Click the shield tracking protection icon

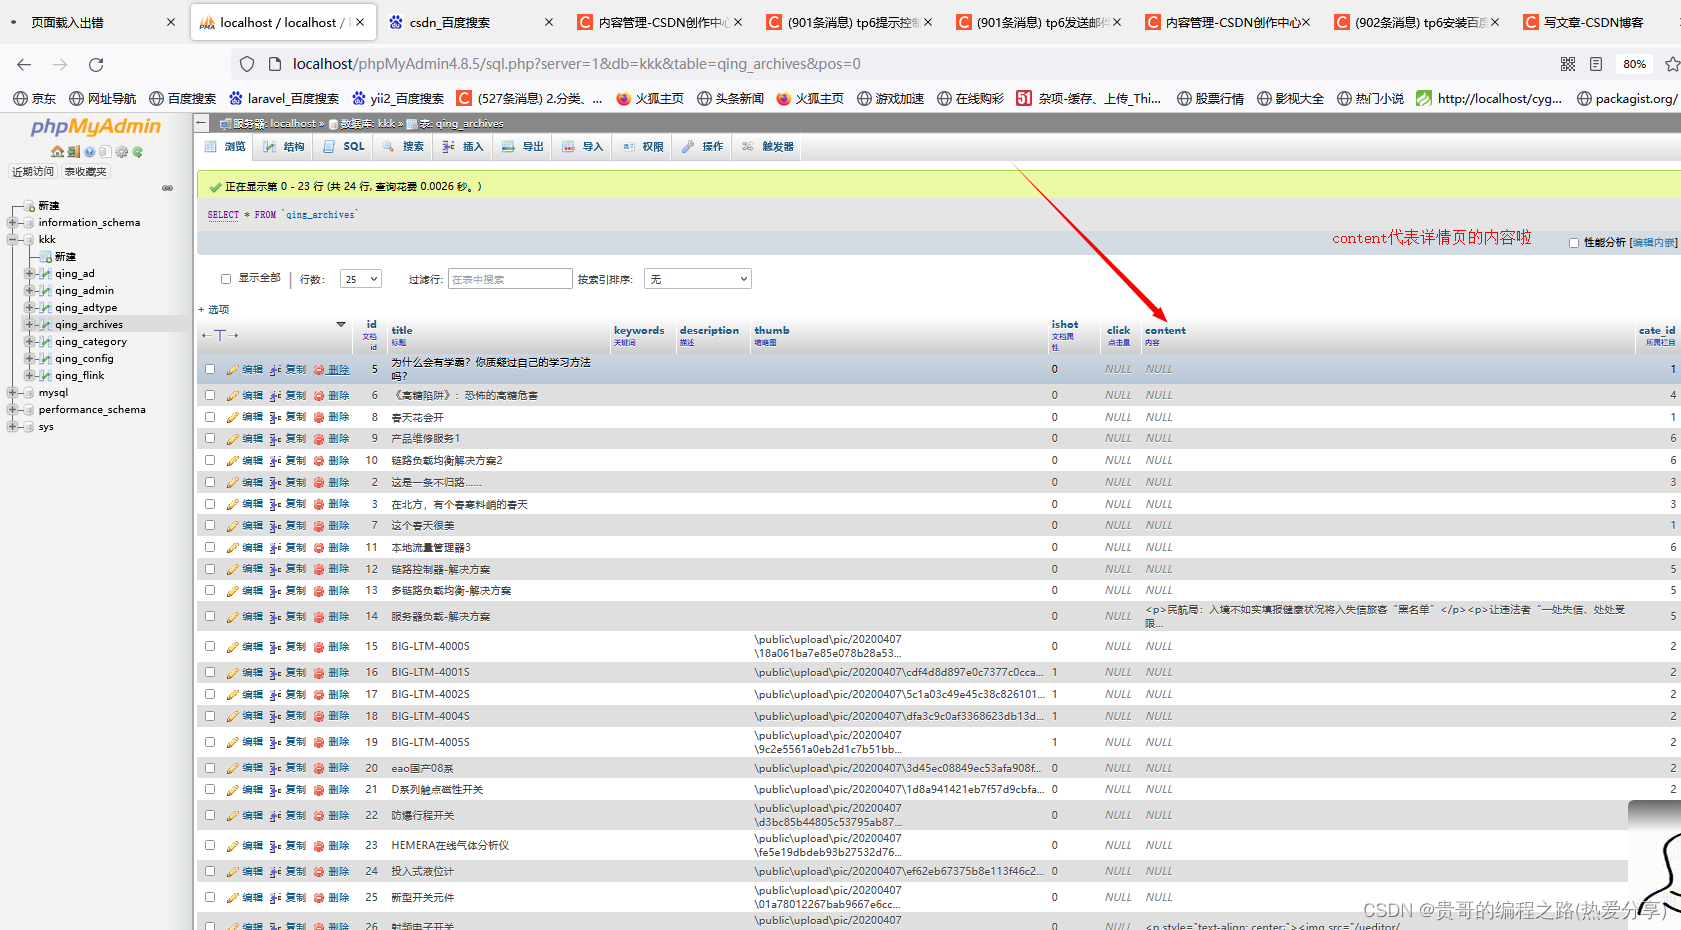[x=247, y=64]
